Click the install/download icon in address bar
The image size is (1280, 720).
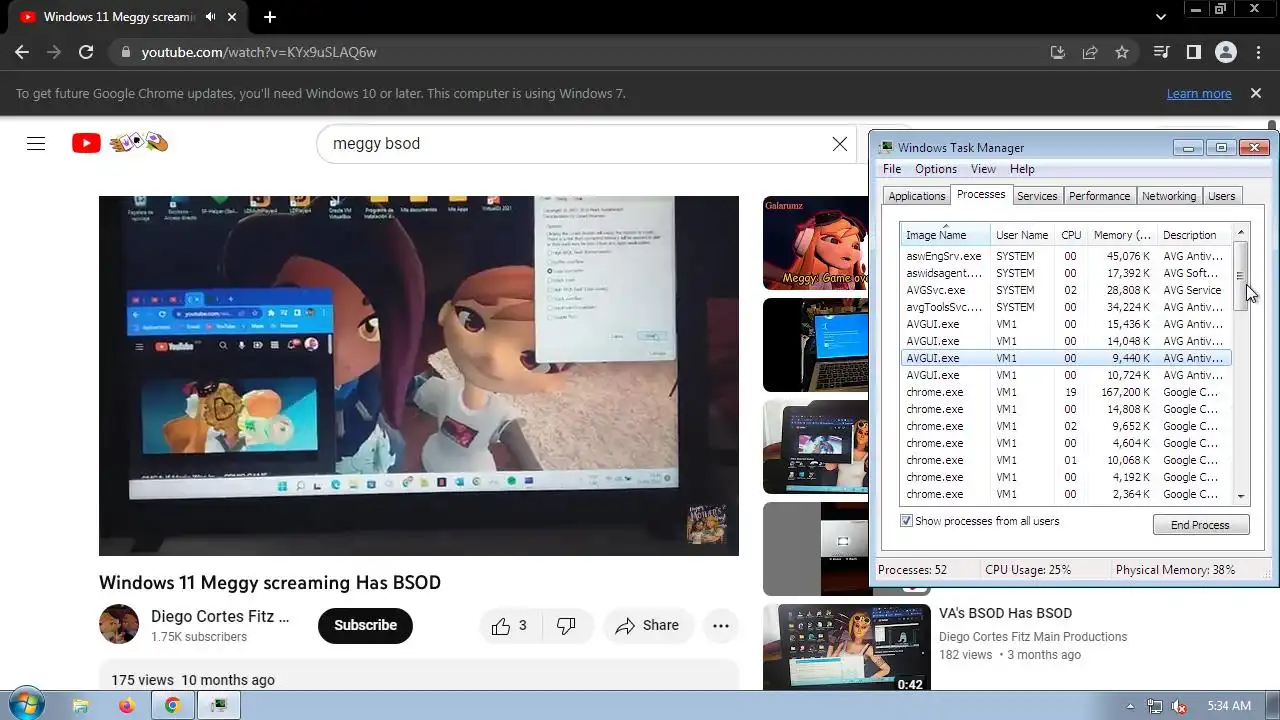point(1058,52)
